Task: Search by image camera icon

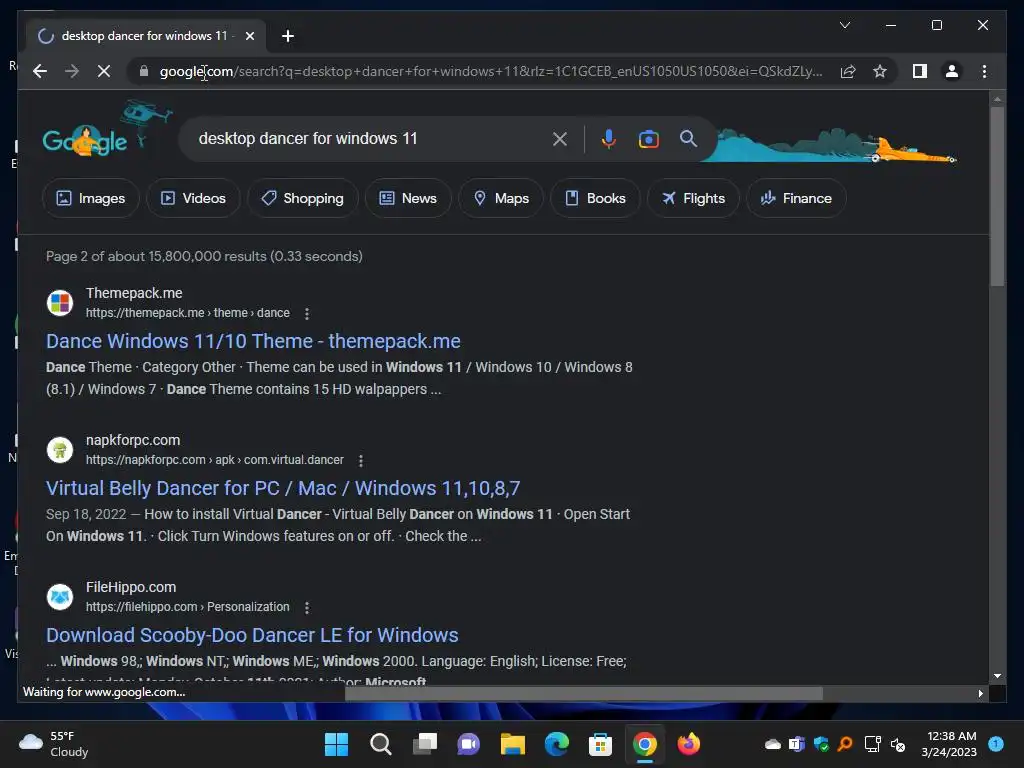Action: 648,138
